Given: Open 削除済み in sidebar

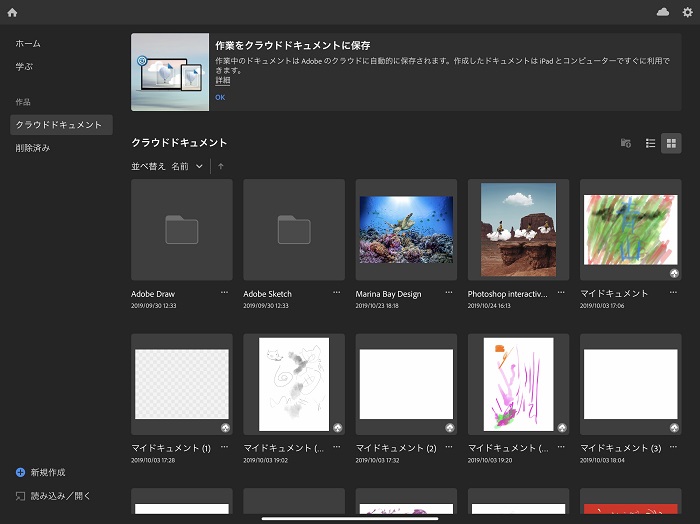Looking at the screenshot, I should (x=33, y=148).
